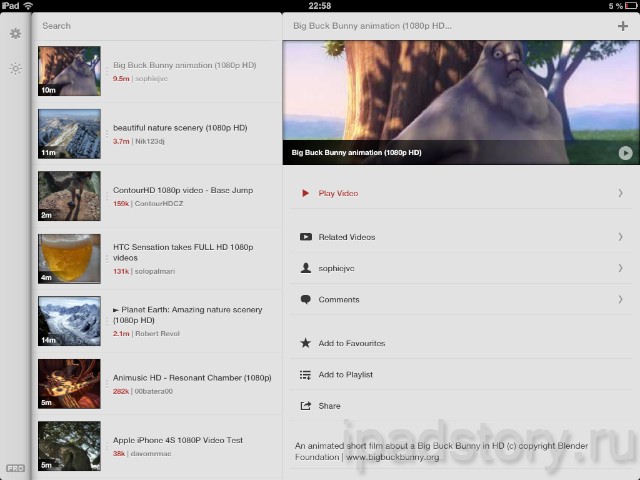Expand the sophiejvc channel chevron
640x480 pixels.
tap(620, 268)
